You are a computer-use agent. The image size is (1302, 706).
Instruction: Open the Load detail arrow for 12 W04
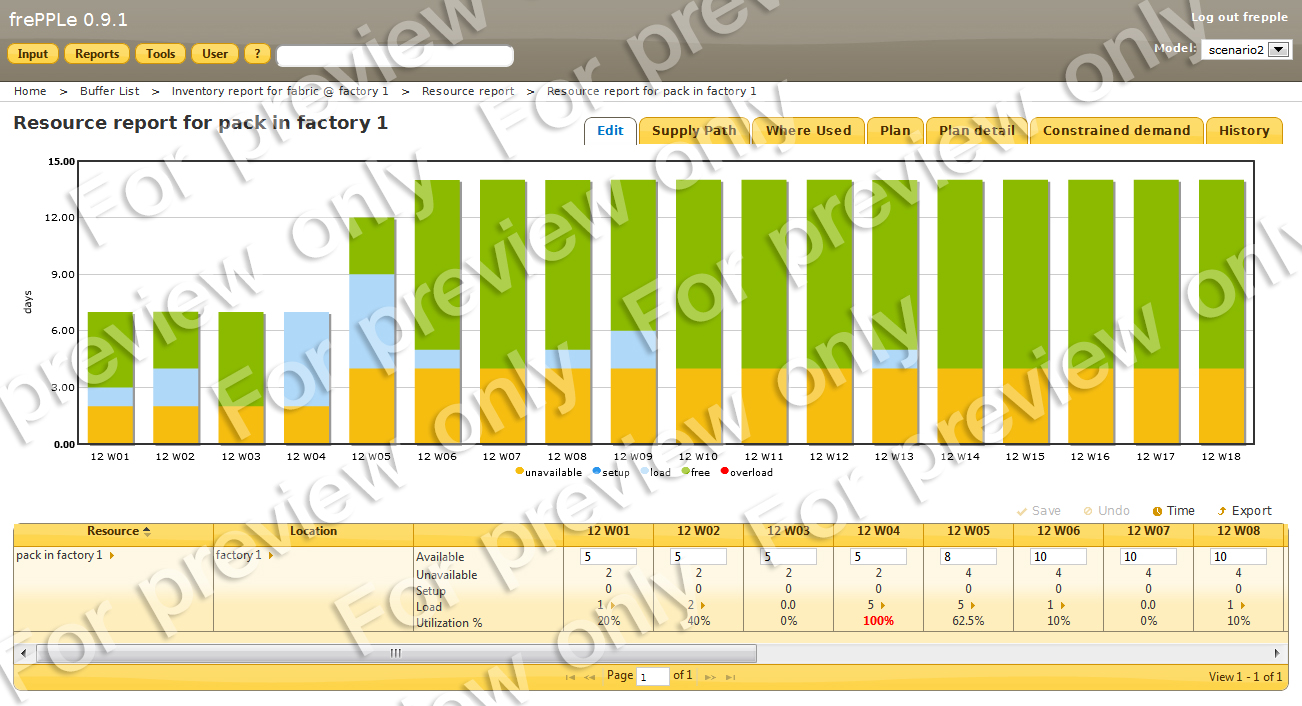click(884, 606)
